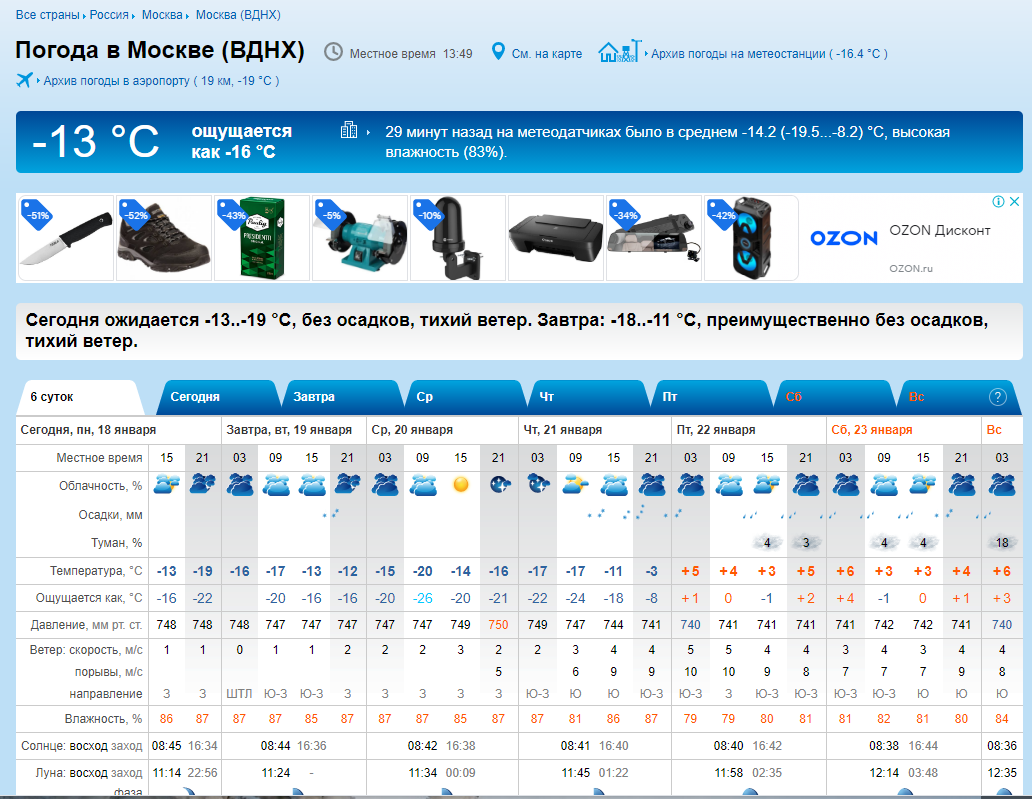1032x799 pixels.
Task: Click the ad info icon
Action: (x=998, y=201)
